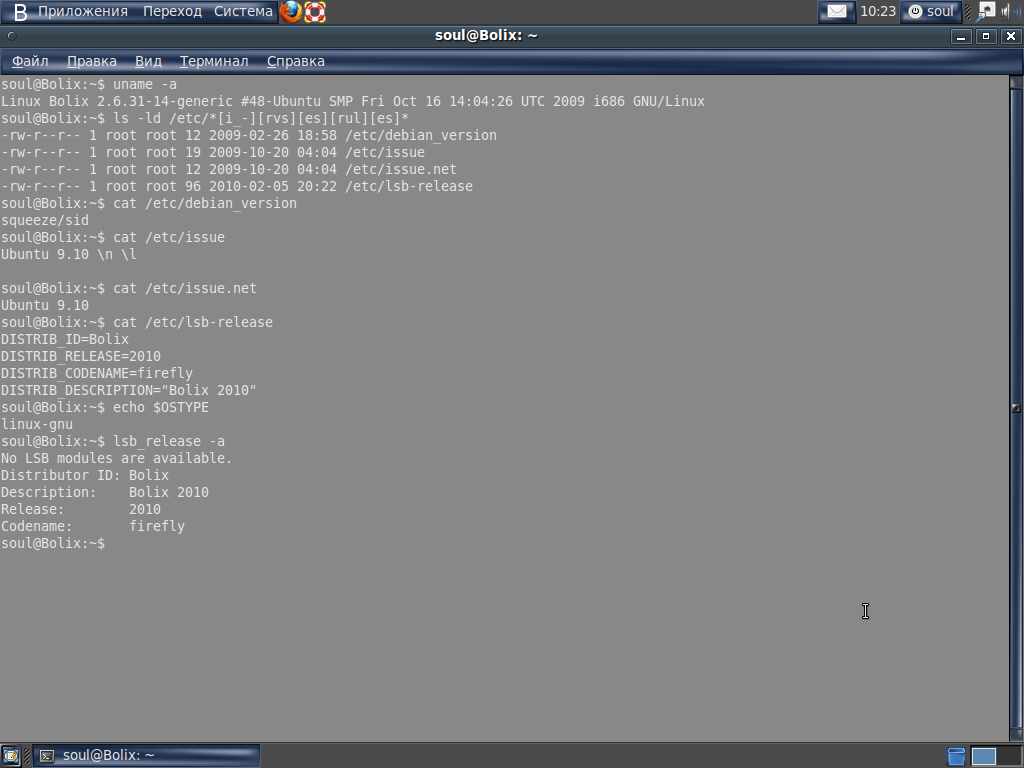
Task: Open the Приложения menu
Action: (82, 12)
